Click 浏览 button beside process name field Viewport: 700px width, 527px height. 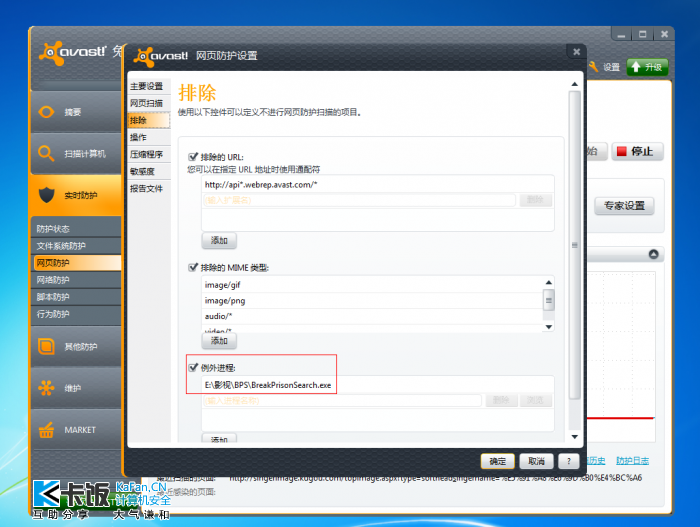[535, 400]
